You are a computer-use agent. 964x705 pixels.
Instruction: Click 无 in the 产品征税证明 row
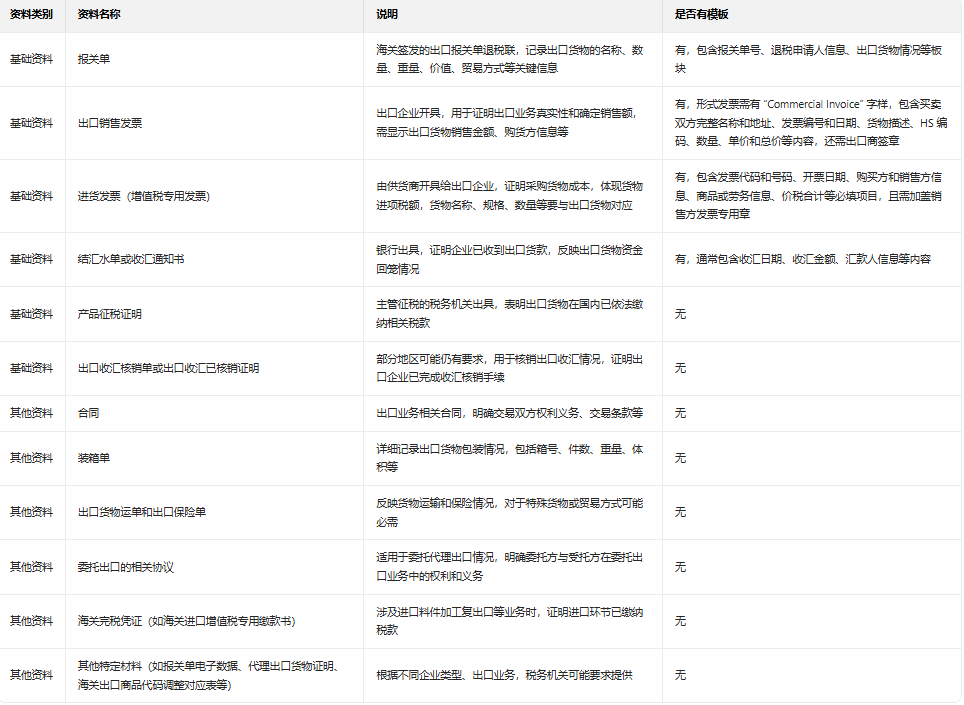[x=680, y=314]
